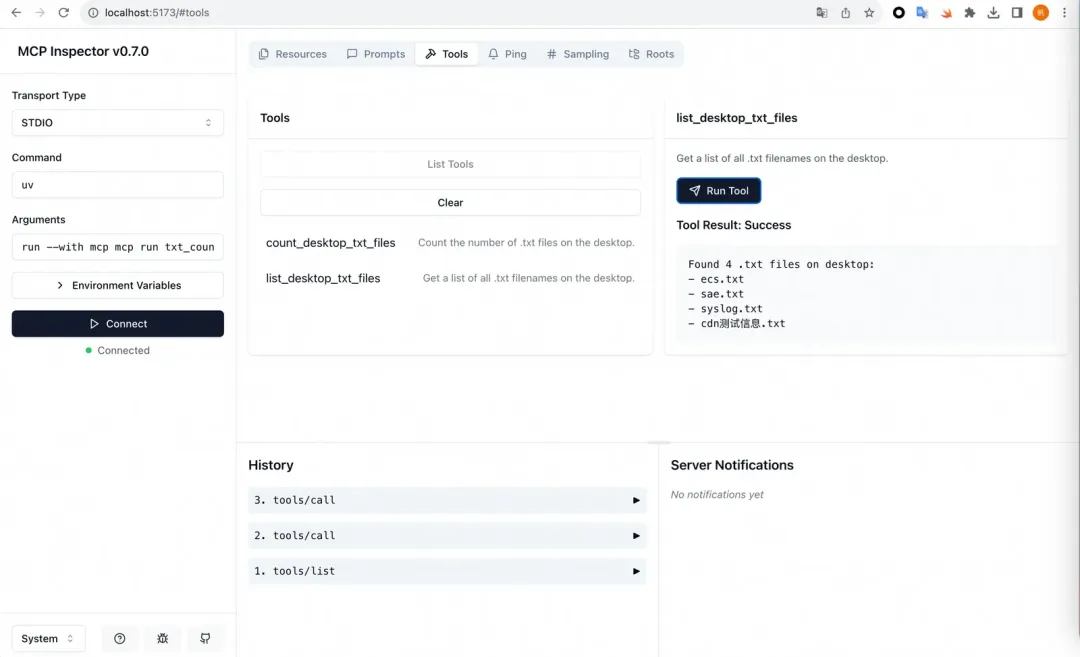Viewport: 1080px width, 657px height.
Task: Open the GitHub repository icon
Action: click(x=205, y=639)
